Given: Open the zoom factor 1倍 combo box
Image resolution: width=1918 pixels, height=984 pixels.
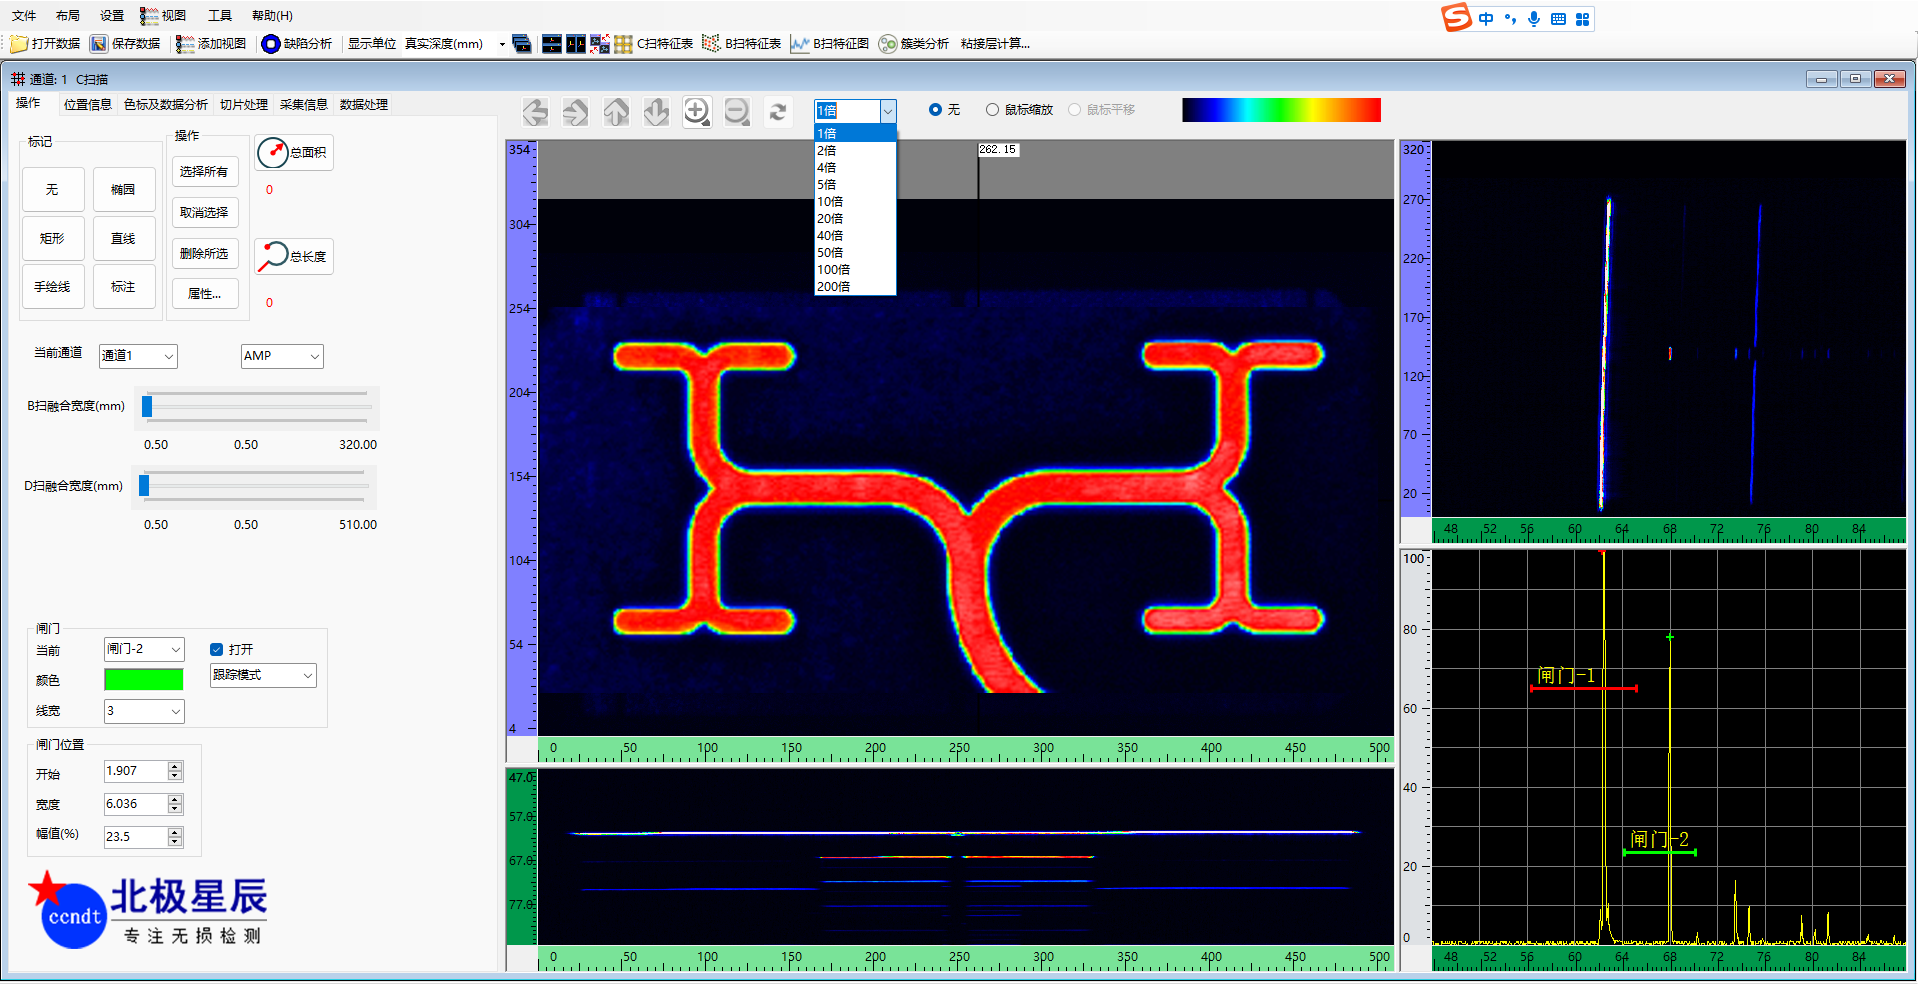Looking at the screenshot, I should click(x=855, y=111).
